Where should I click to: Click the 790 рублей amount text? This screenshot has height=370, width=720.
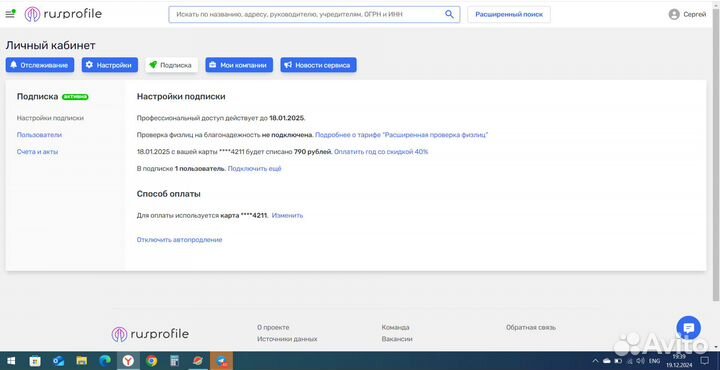click(313, 151)
